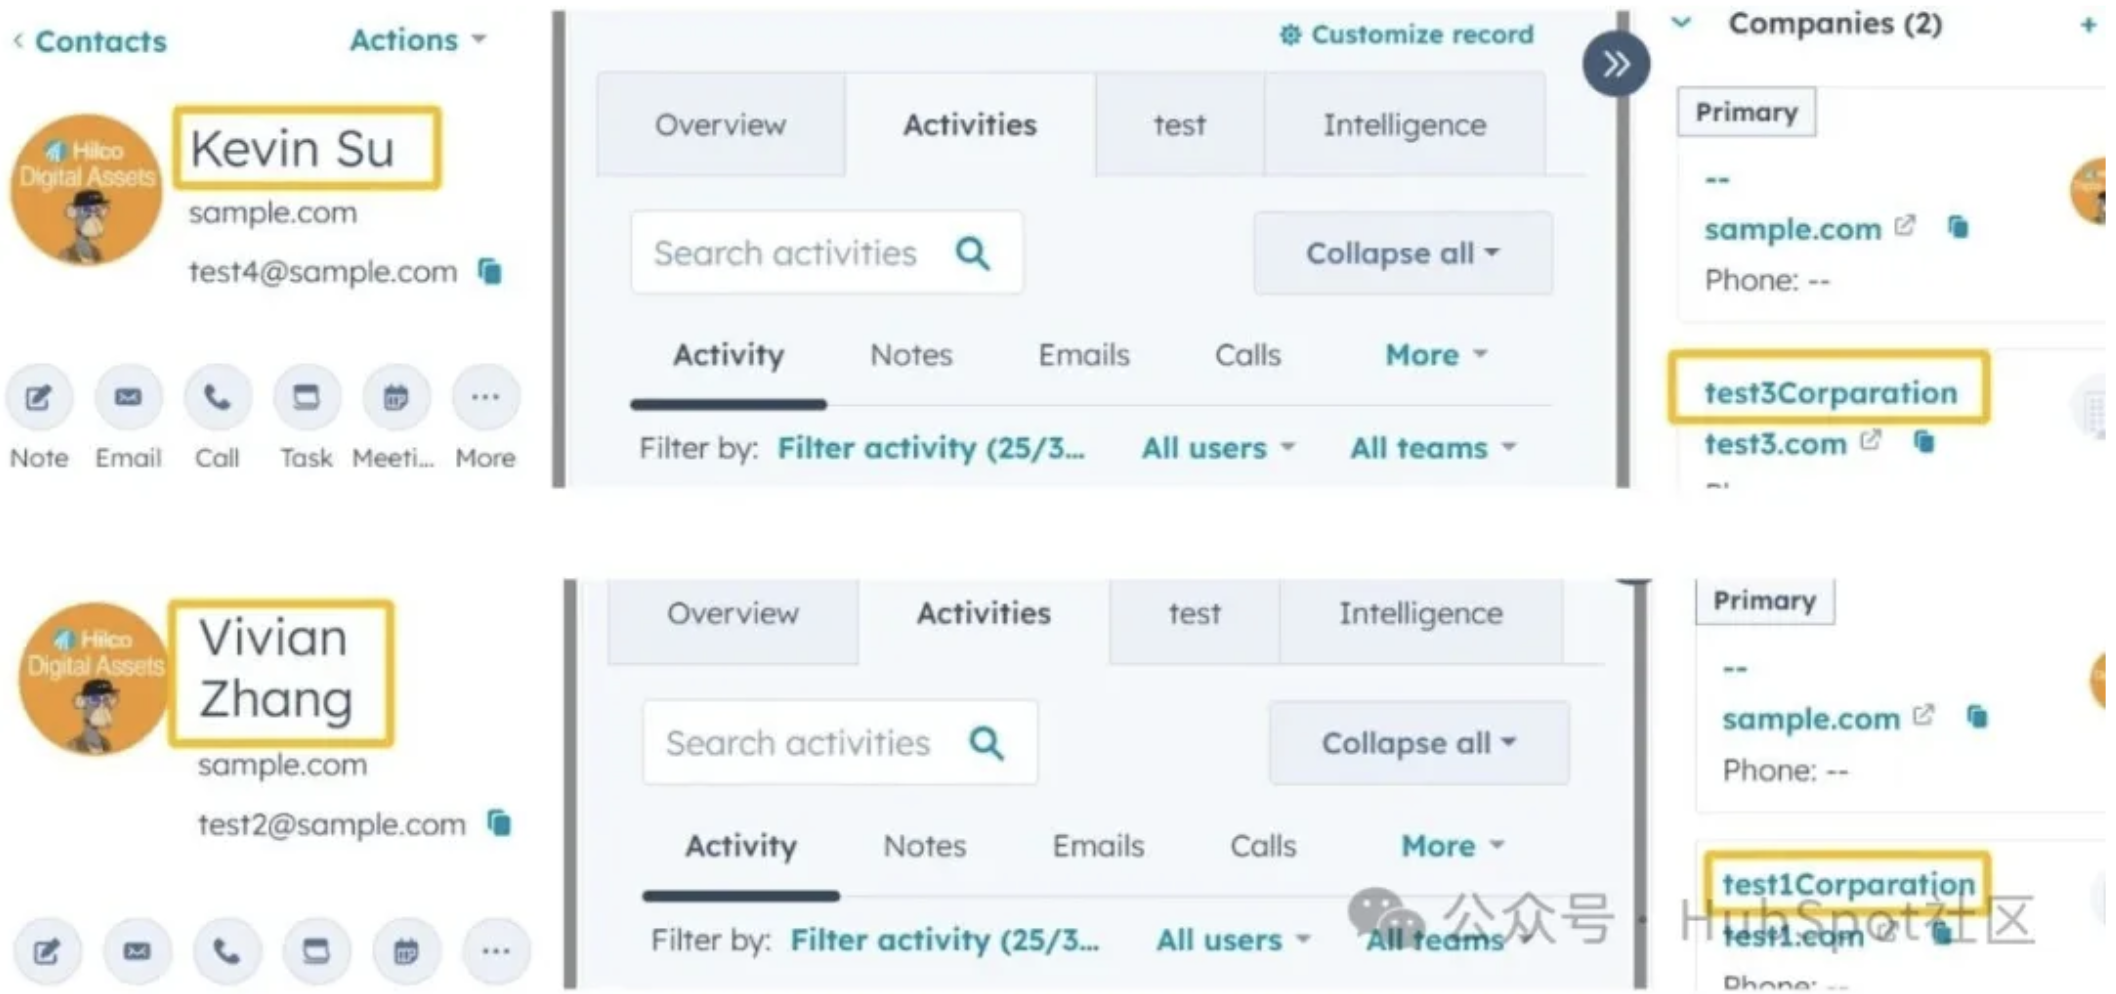
Task: Copy the test3.com domain with copy icon
Action: [1924, 441]
